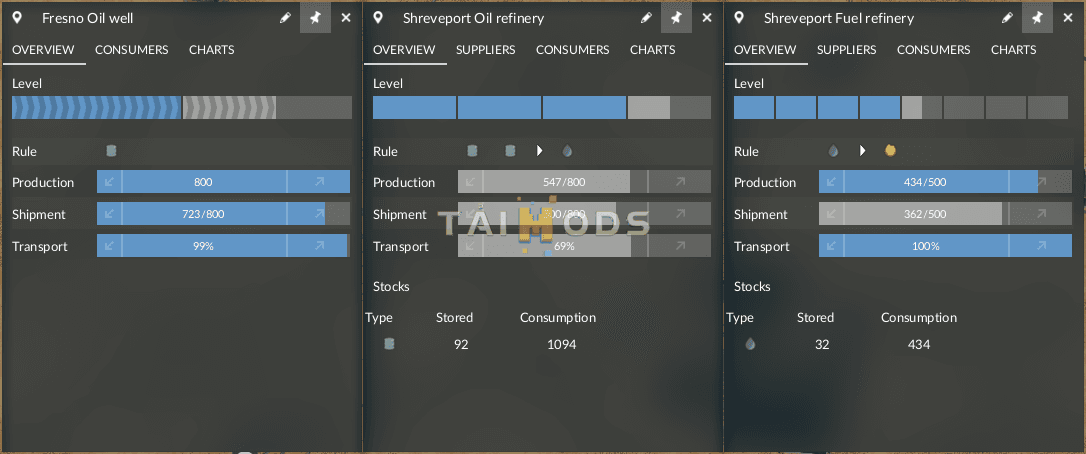
Task: Click Fuel refinery Shipment bar left arrow icon
Action: click(x=831, y=214)
